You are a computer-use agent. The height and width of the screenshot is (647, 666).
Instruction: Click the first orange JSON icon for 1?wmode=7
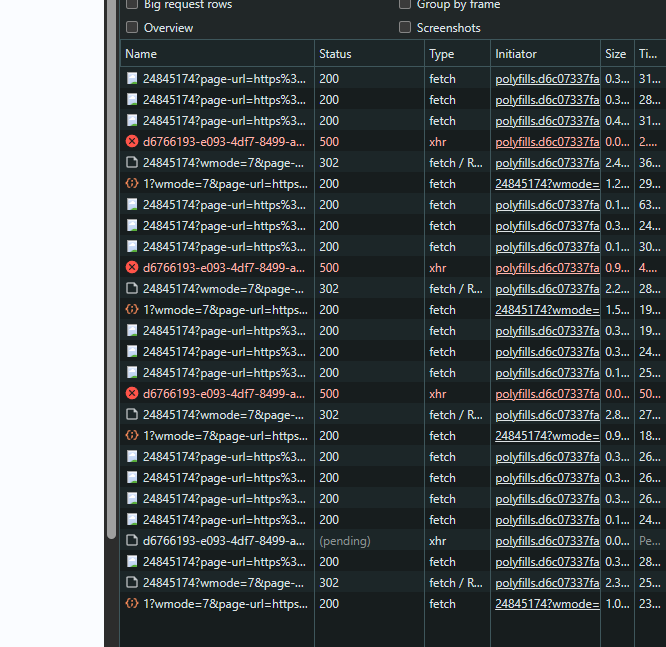click(132, 183)
